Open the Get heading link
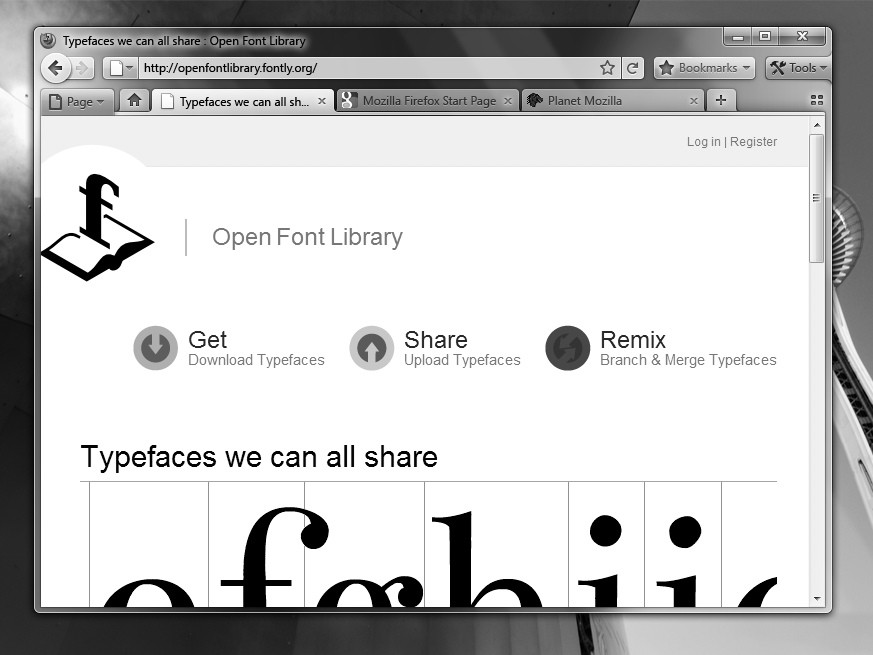Viewport: 873px width, 655px height. pyautogui.click(x=207, y=340)
